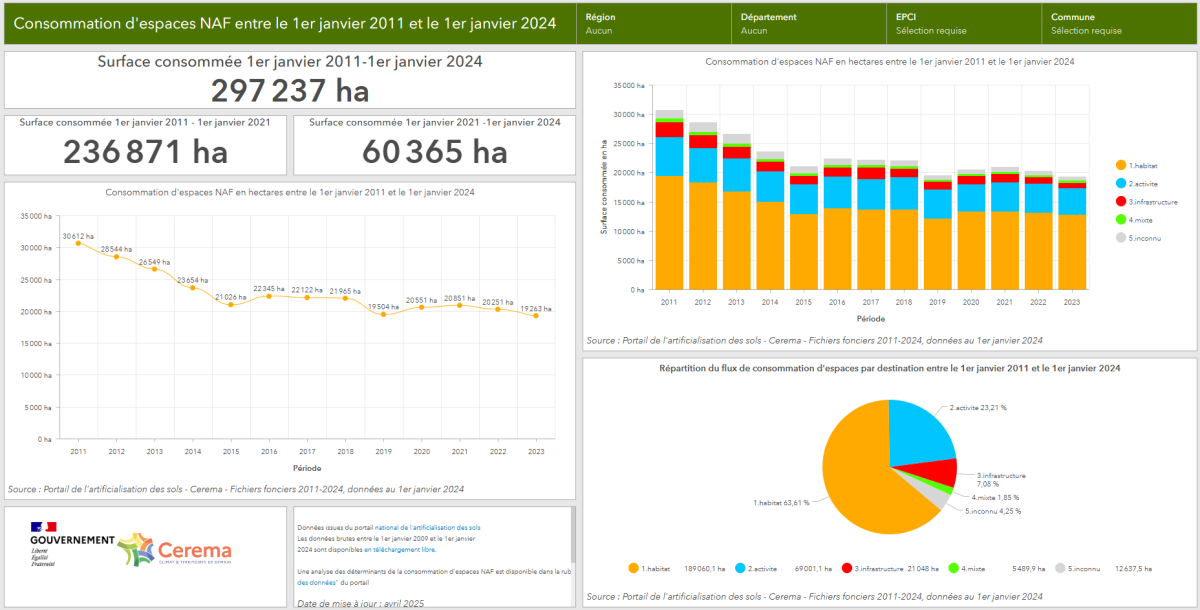The image size is (1200, 610).
Task: Click the scrollbar in the data notes panel
Action: (x=573, y=535)
